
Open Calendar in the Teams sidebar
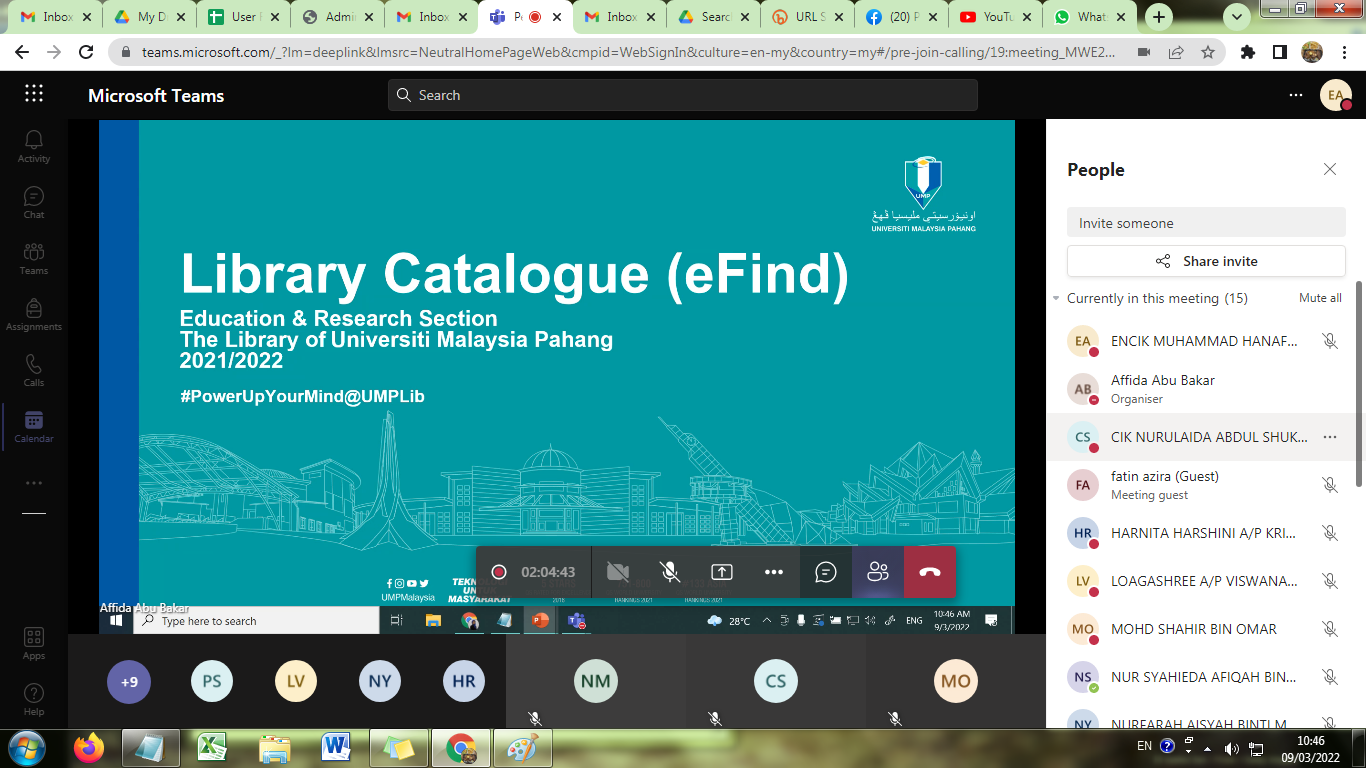34,426
